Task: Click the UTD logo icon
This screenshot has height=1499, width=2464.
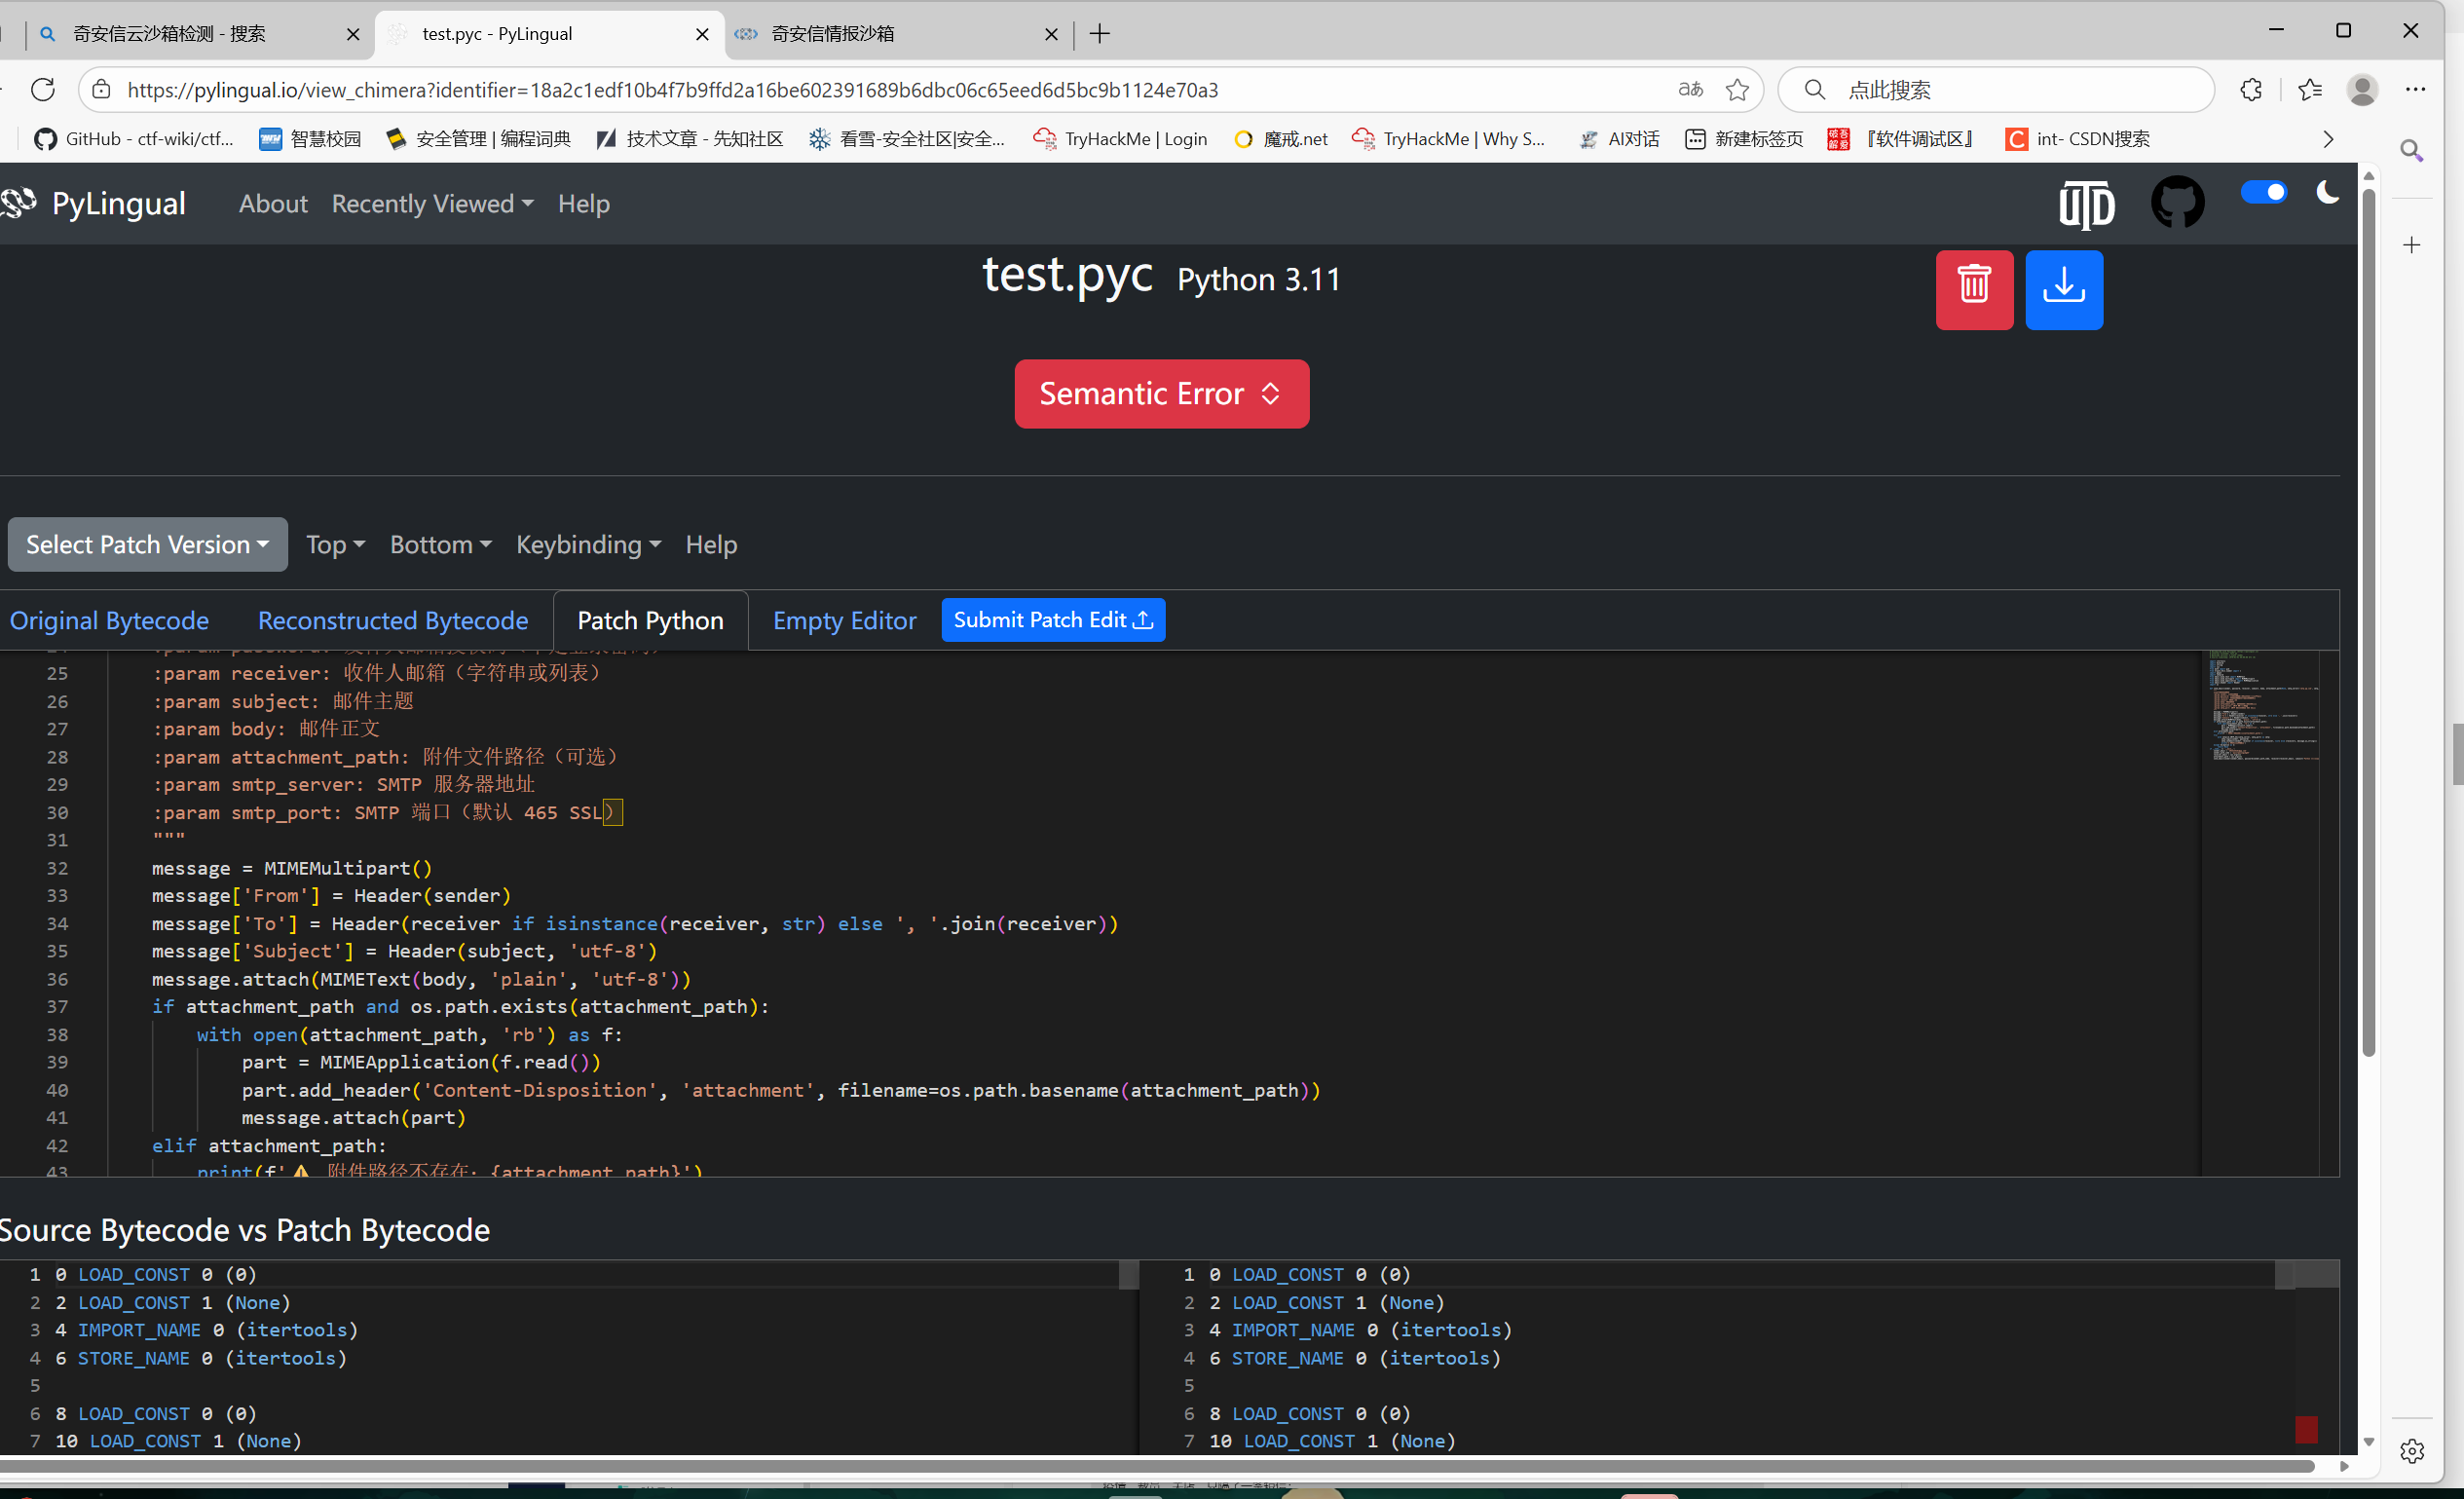Action: click(2086, 205)
